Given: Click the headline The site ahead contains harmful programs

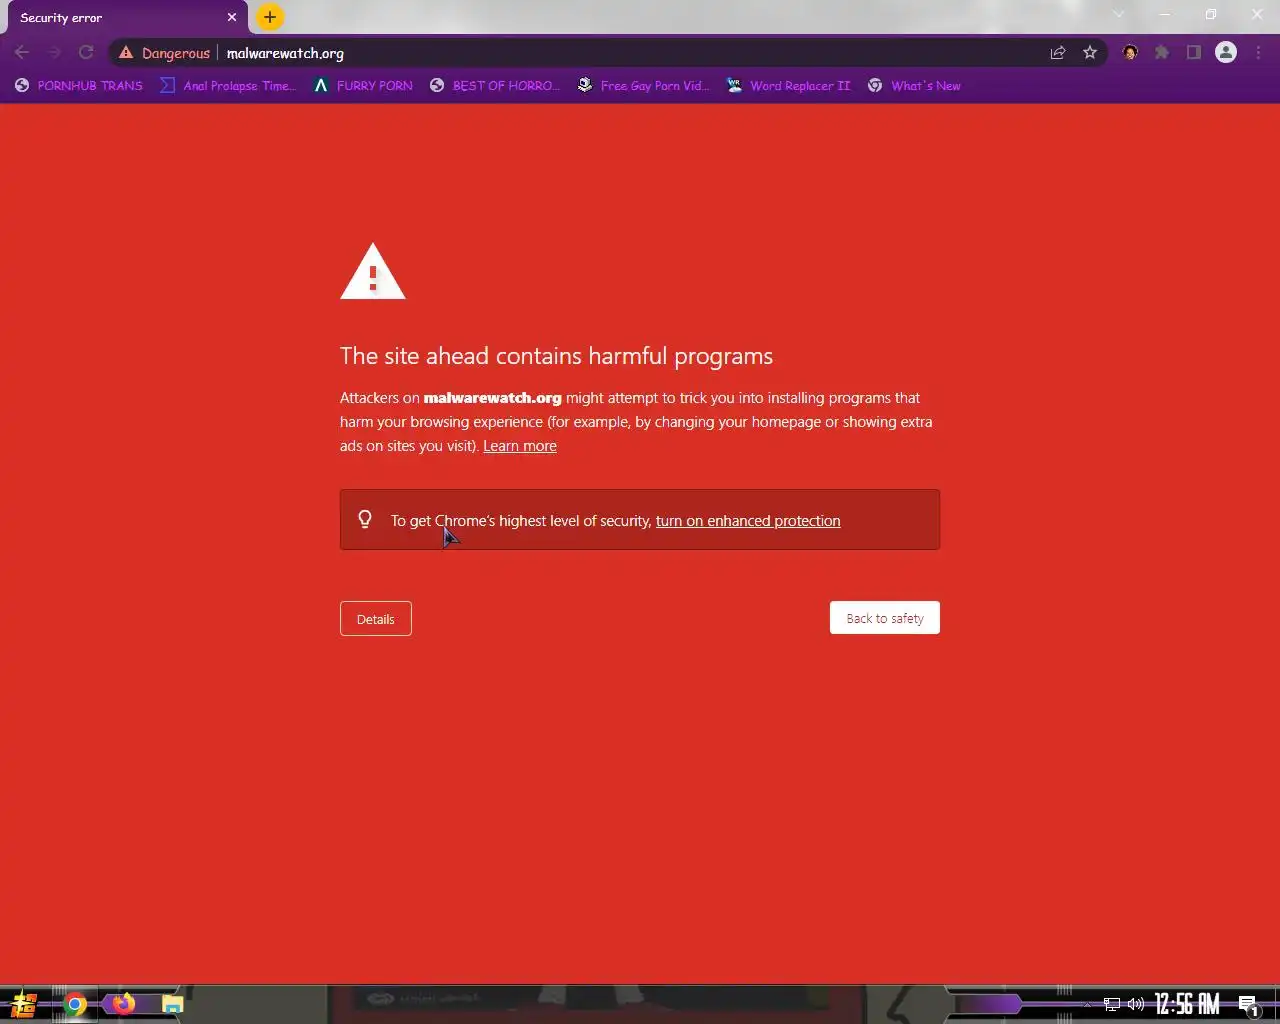Looking at the screenshot, I should click(556, 356).
